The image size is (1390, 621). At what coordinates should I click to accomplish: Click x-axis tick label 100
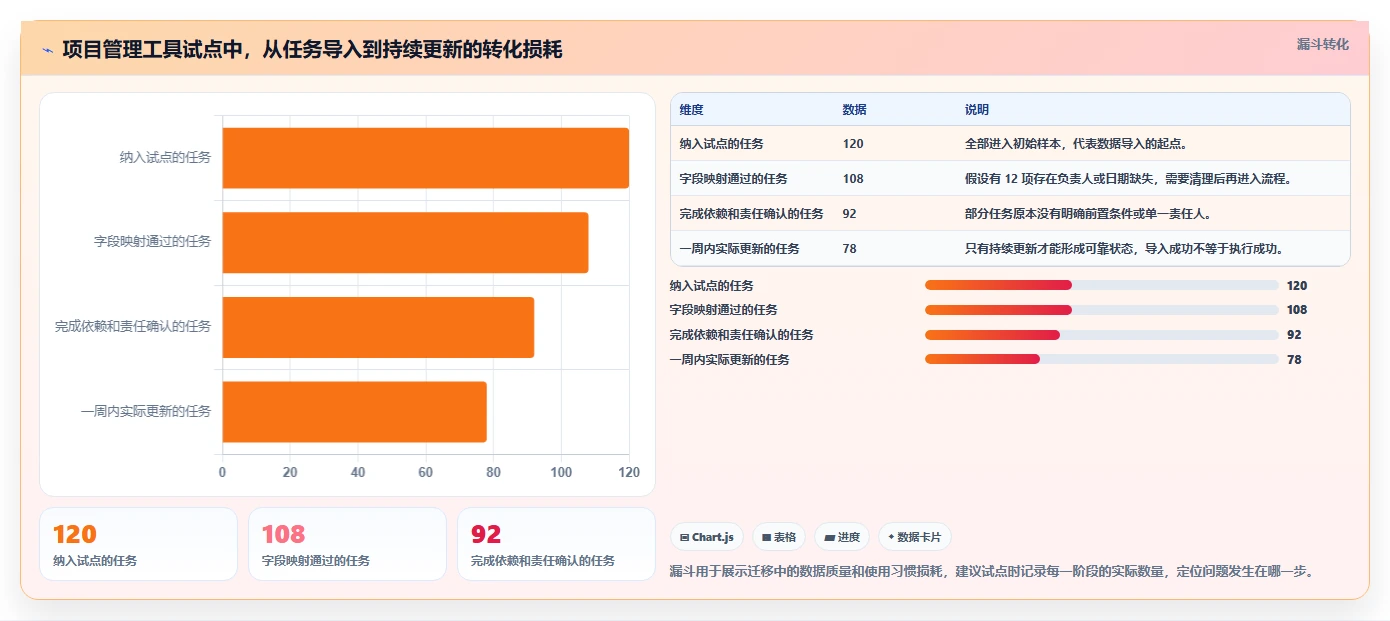[x=561, y=472]
